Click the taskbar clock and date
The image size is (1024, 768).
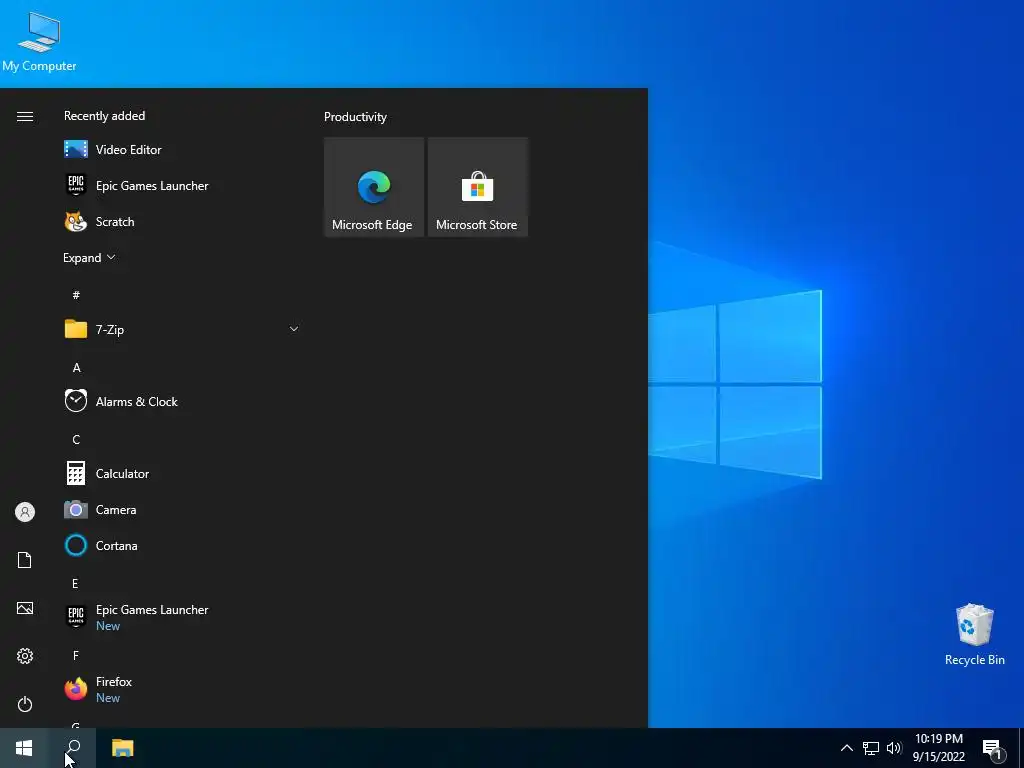pyautogui.click(x=938, y=748)
